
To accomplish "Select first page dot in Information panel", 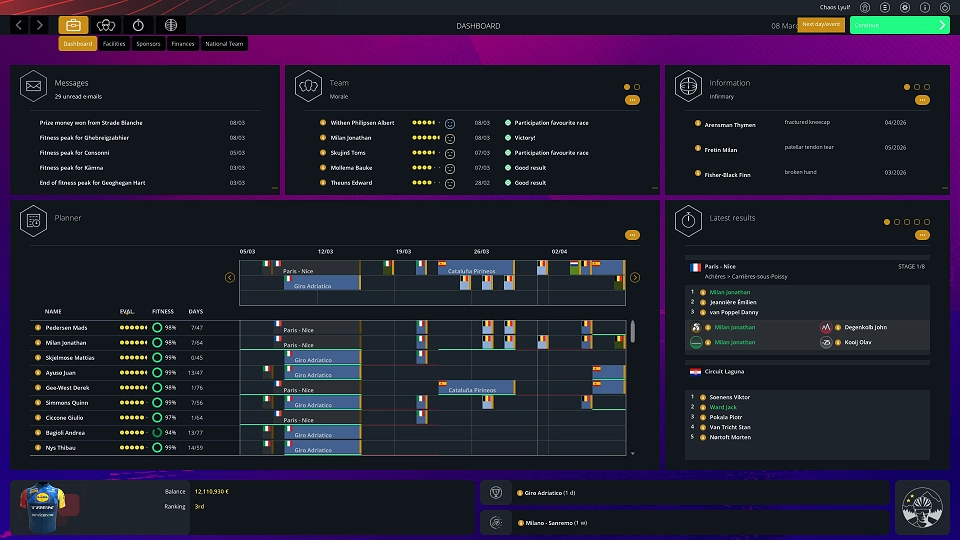I will coord(907,87).
